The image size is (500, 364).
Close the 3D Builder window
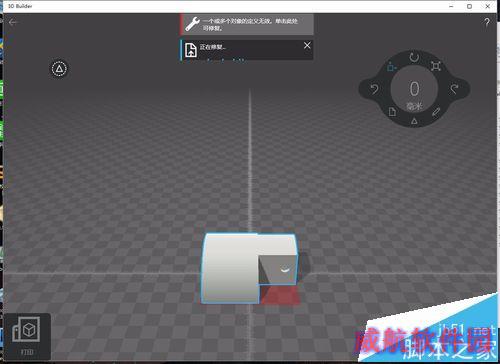click(487, 6)
